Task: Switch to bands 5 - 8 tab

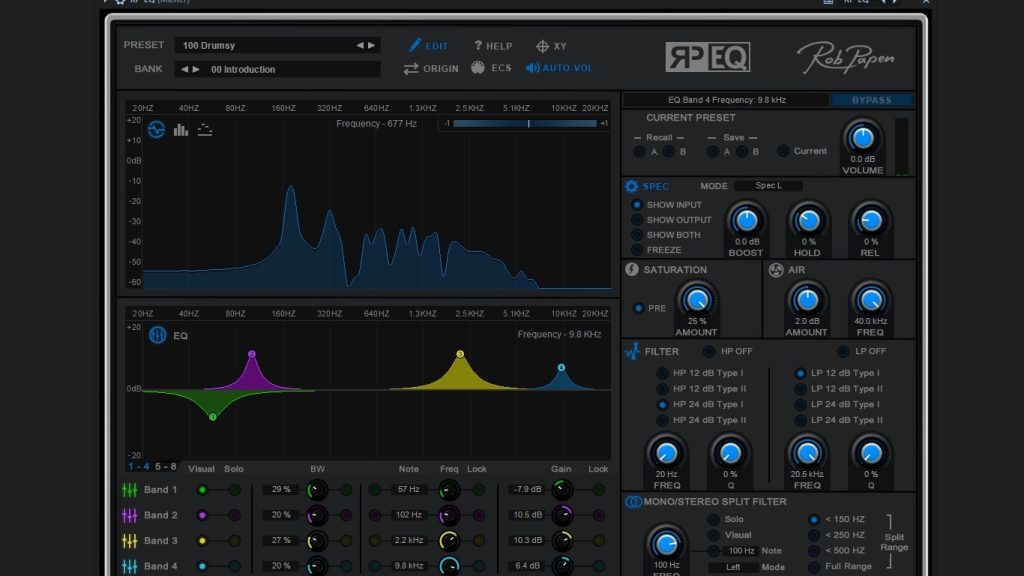Action: (166, 467)
